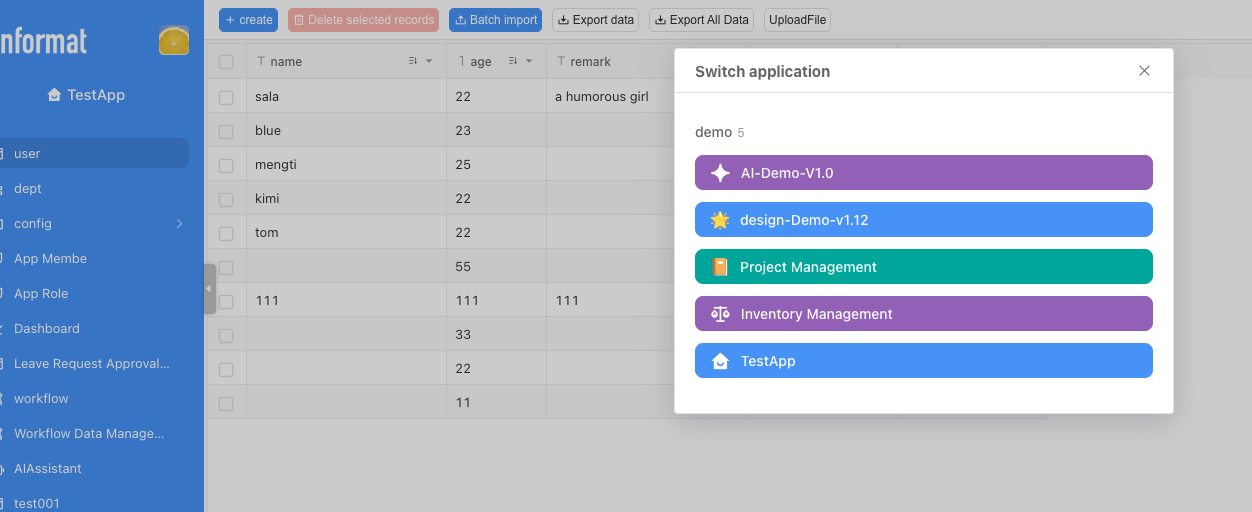
Task: Open the Dashboard sidebar item
Action: click(47, 329)
